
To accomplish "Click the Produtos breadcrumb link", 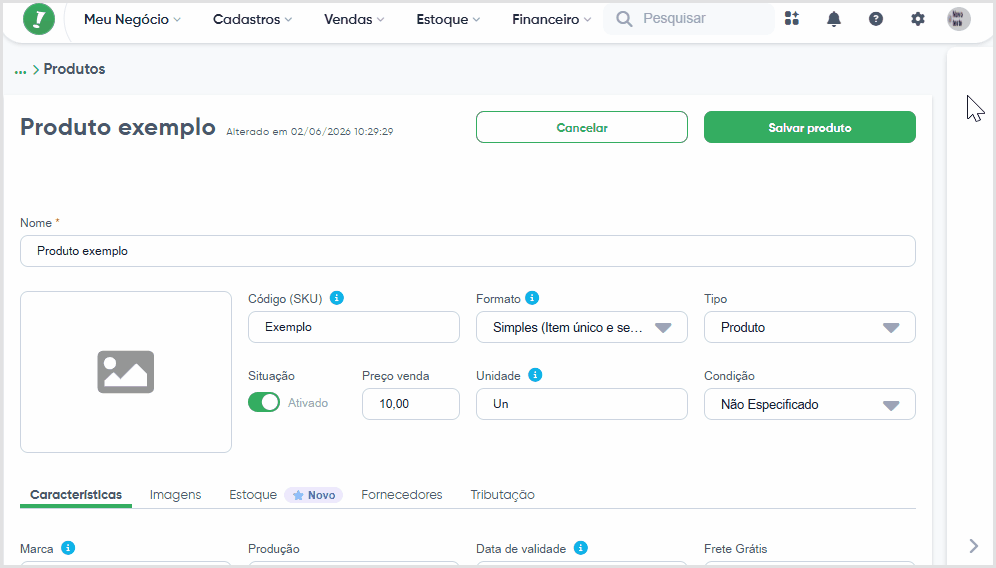I will click(x=74, y=69).
